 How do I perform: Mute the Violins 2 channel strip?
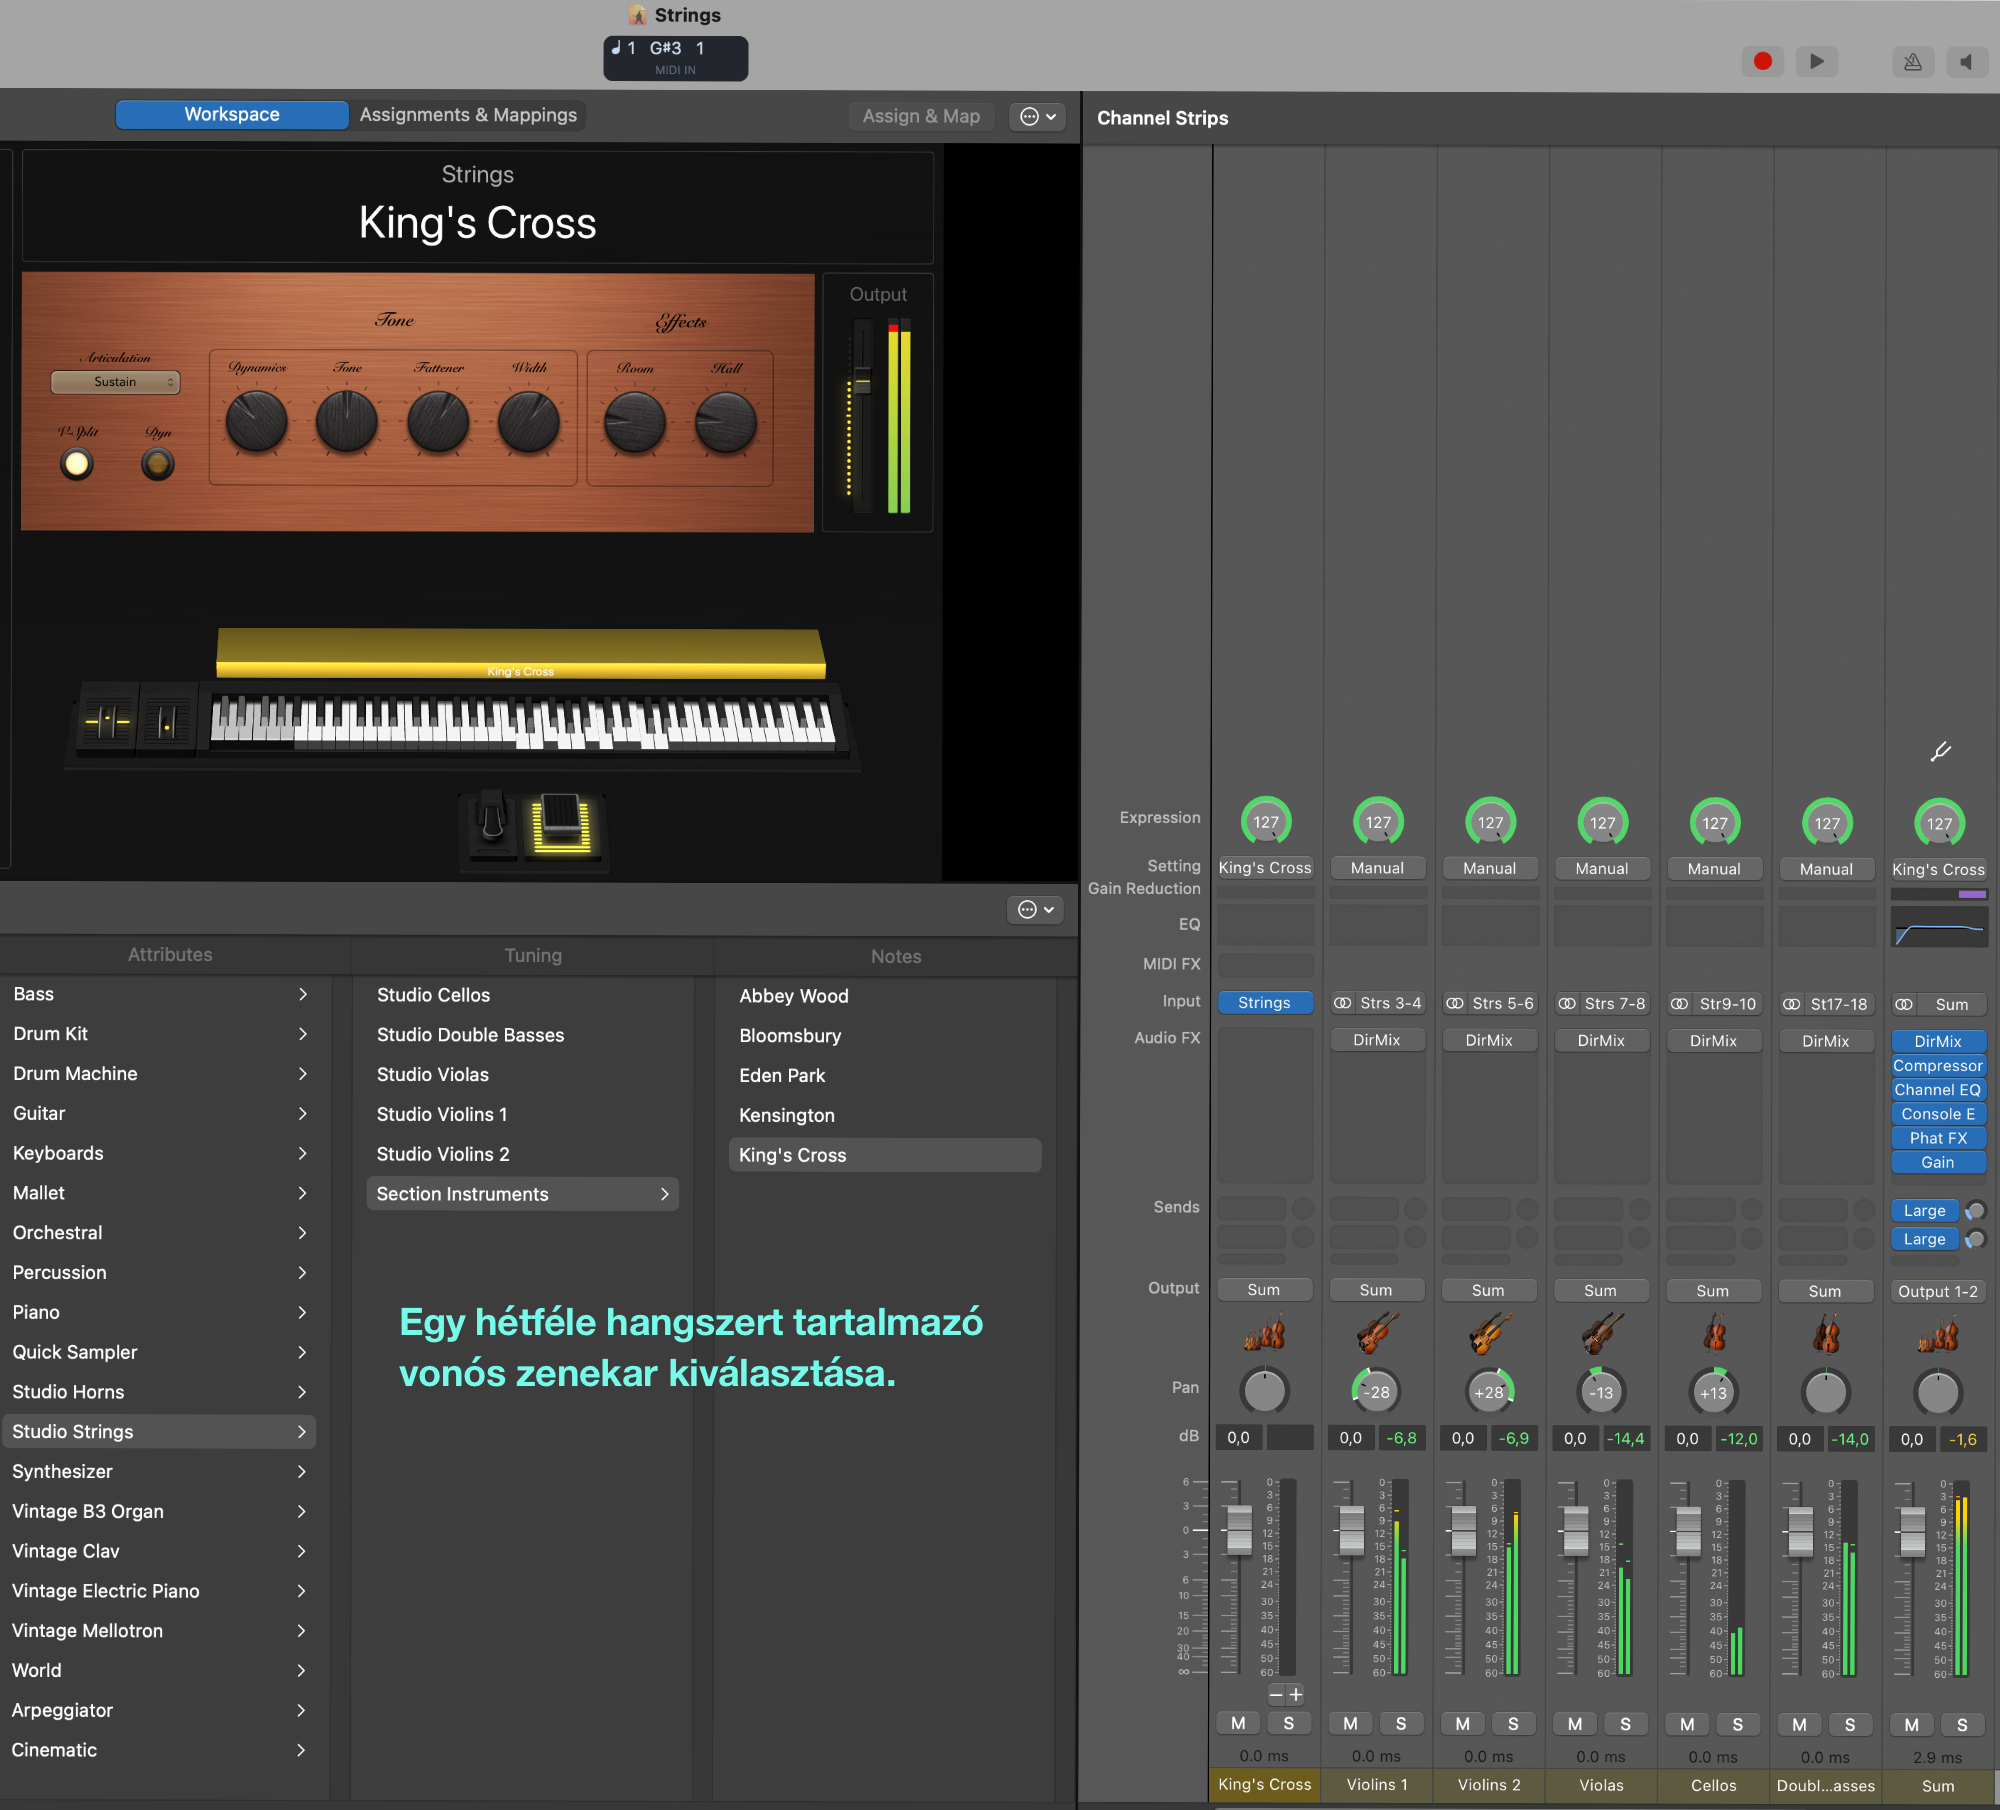pyautogui.click(x=1462, y=1723)
